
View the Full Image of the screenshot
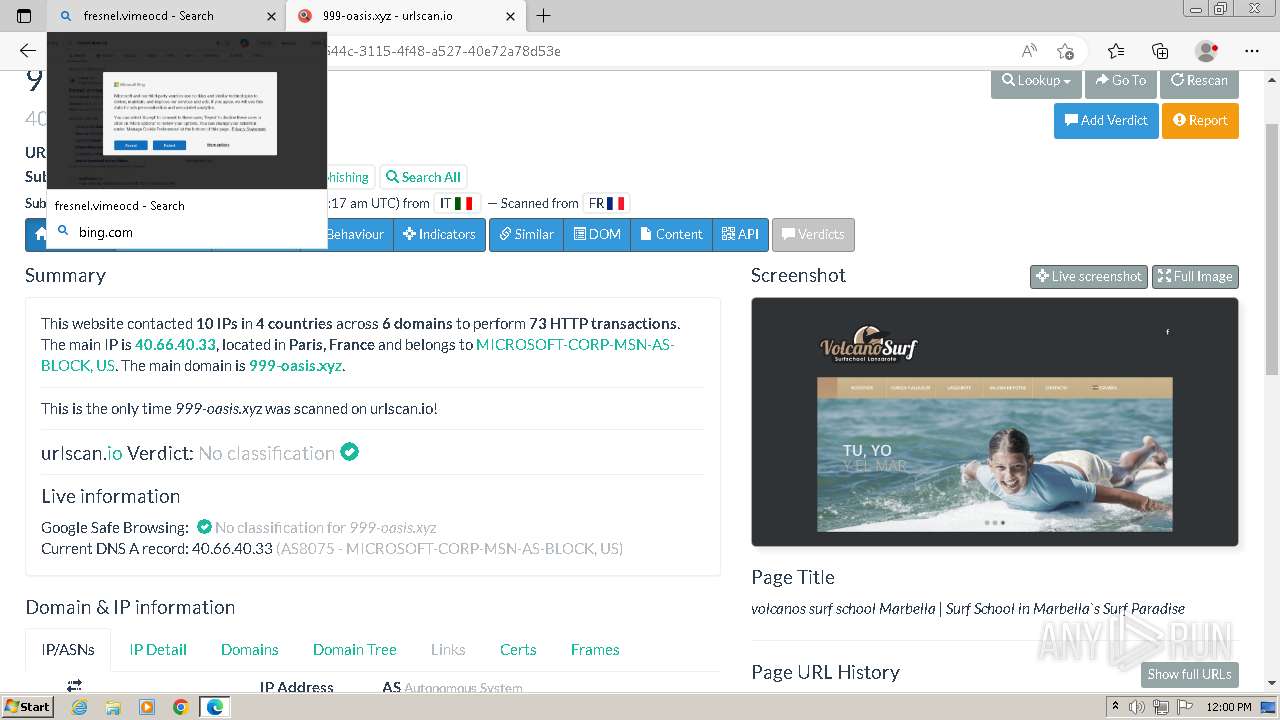point(1195,277)
